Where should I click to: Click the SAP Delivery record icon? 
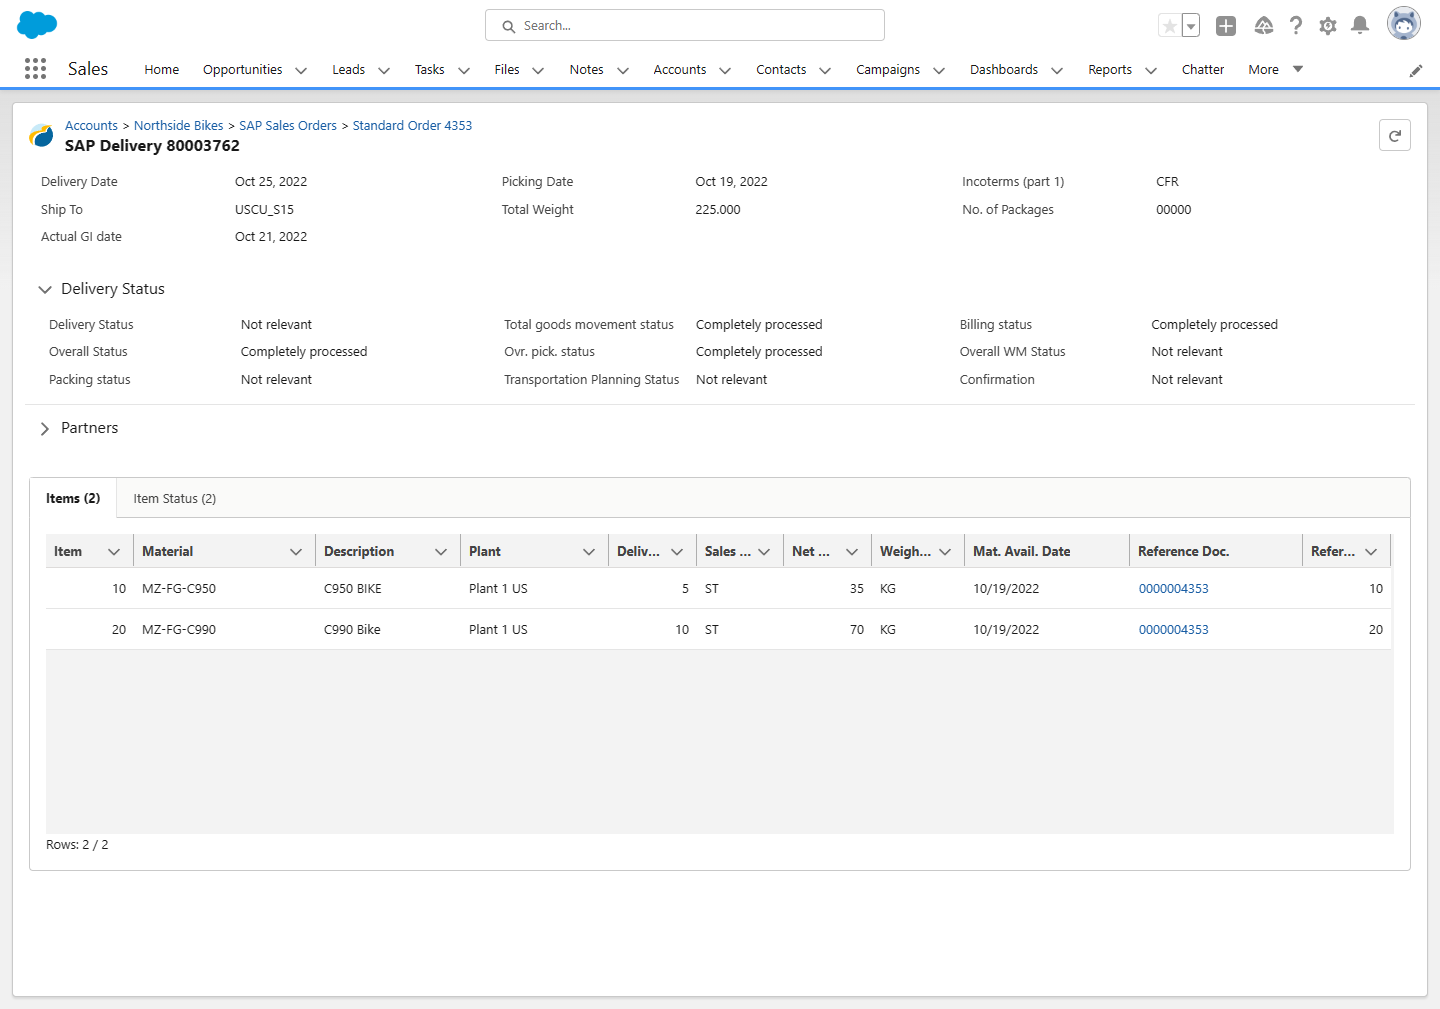[42, 135]
